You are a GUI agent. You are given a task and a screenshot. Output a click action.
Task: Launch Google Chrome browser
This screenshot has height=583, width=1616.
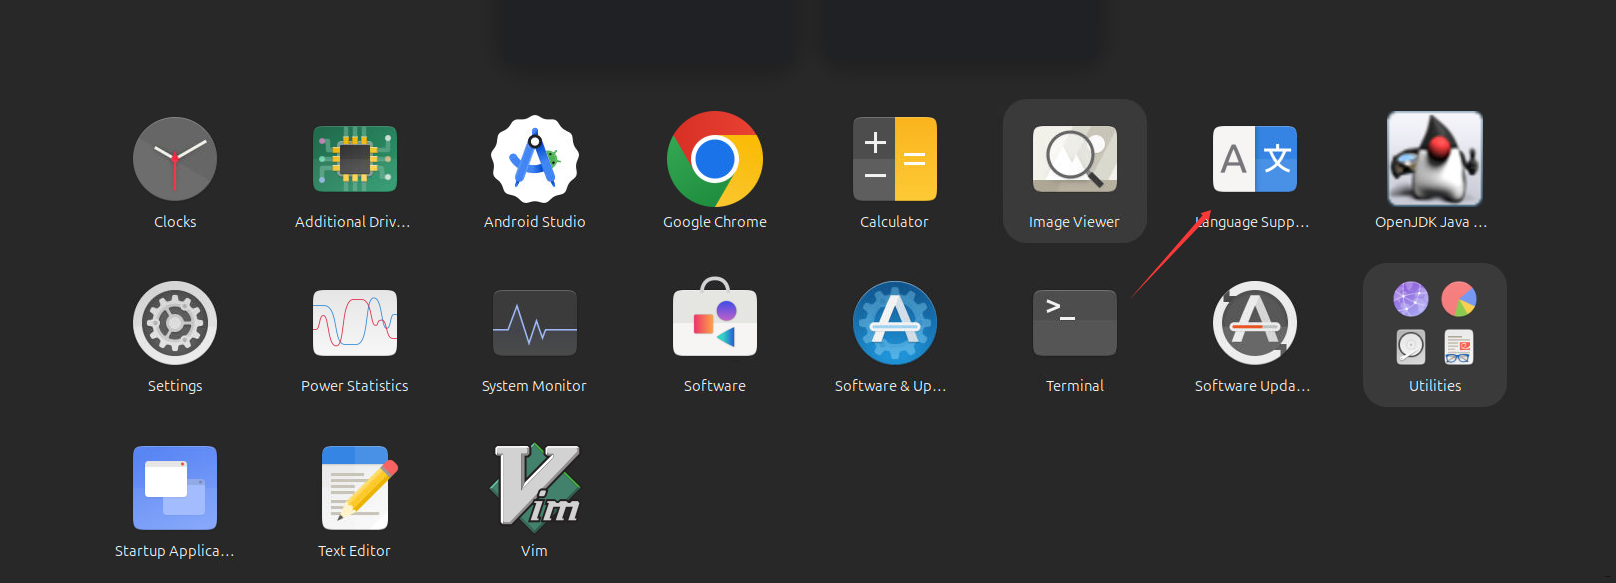click(715, 160)
